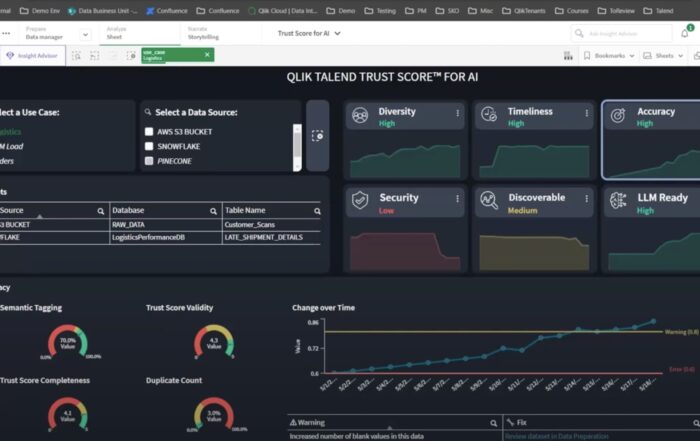Click the Security trend chart
Viewport: 700px width, 441px height.
(x=405, y=251)
